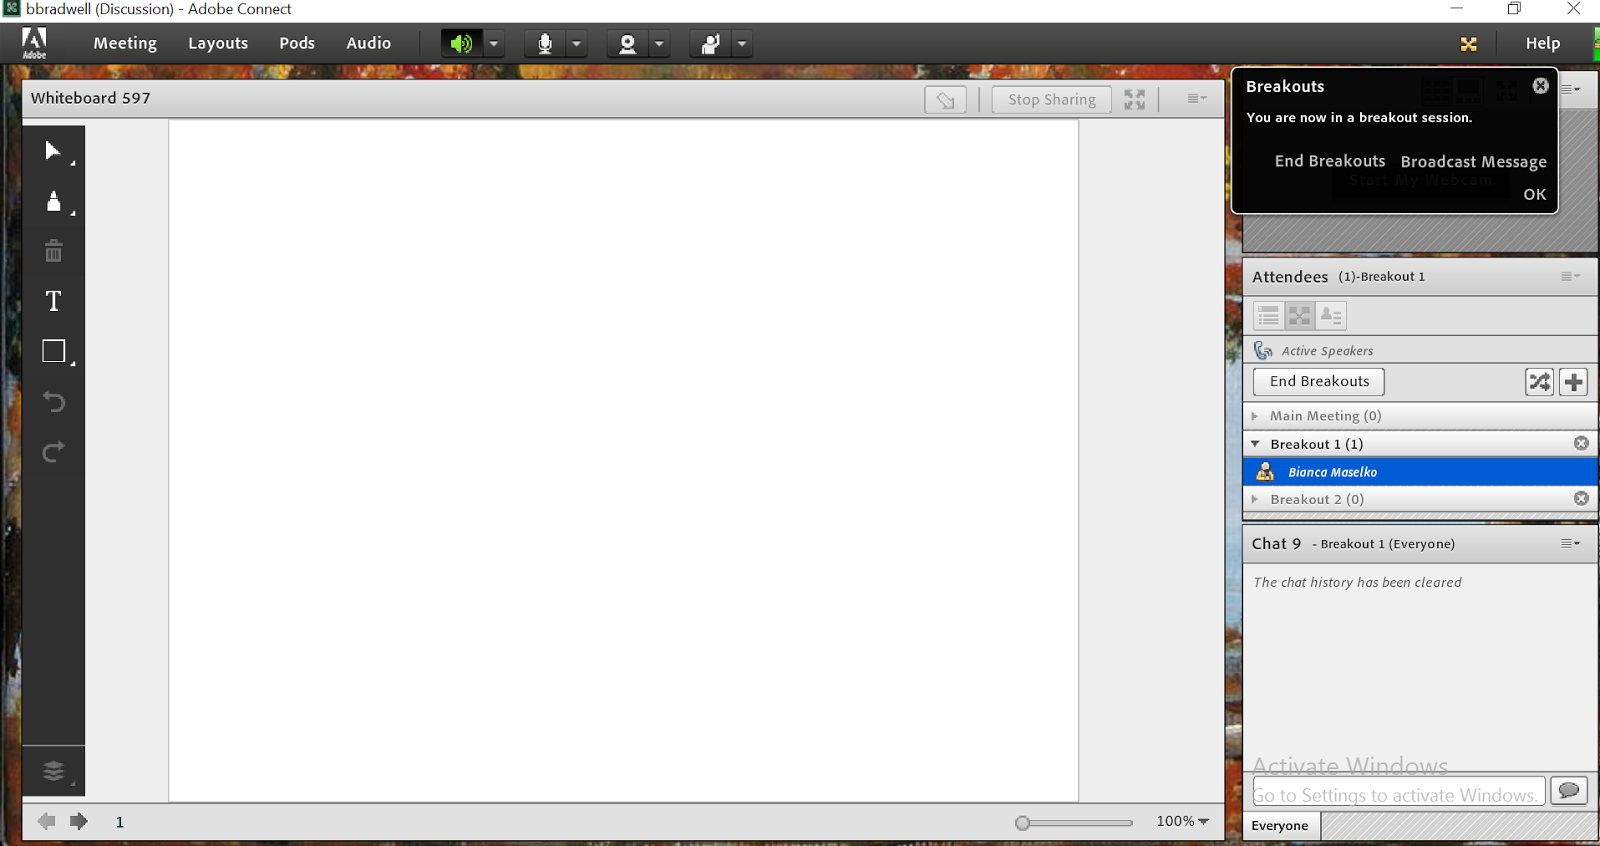Viewport: 1600px width, 846px height.
Task: Click the whiteboard zoom slider handle
Action: click(x=1022, y=823)
